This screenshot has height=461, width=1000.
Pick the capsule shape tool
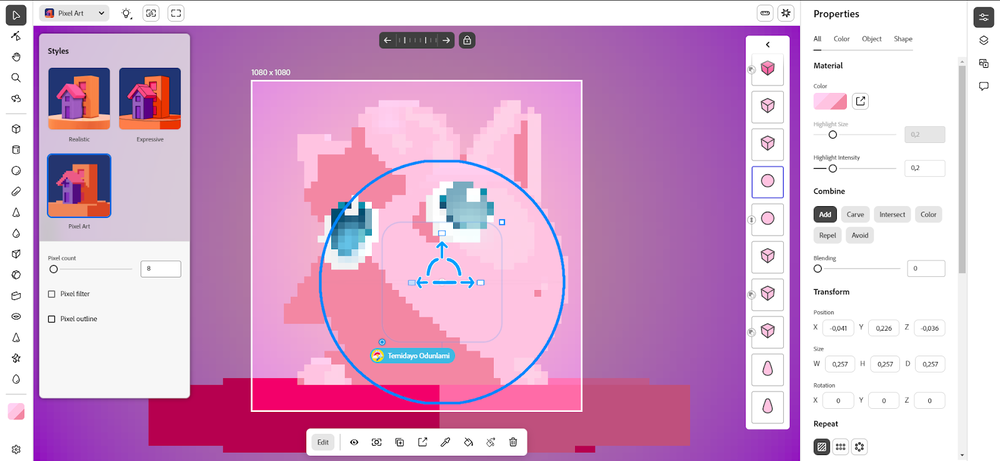pos(16,191)
